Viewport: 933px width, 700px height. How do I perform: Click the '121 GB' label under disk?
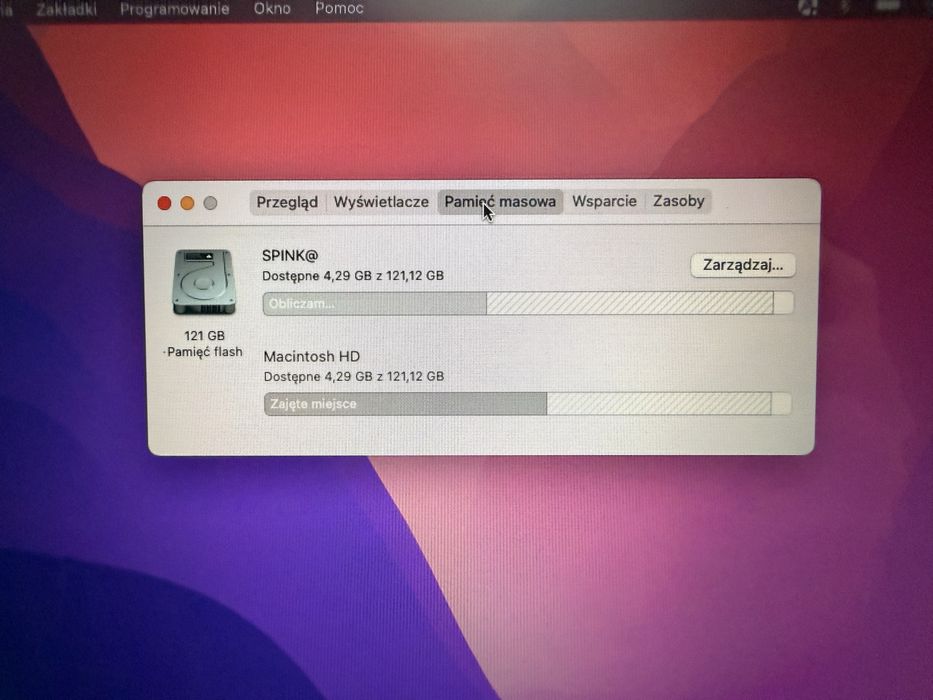pos(204,336)
